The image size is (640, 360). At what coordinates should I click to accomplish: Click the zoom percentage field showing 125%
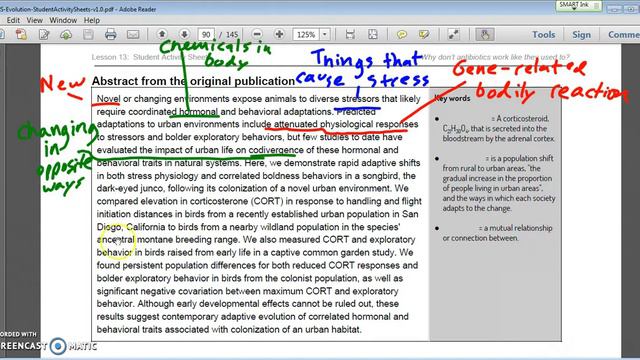(x=306, y=35)
